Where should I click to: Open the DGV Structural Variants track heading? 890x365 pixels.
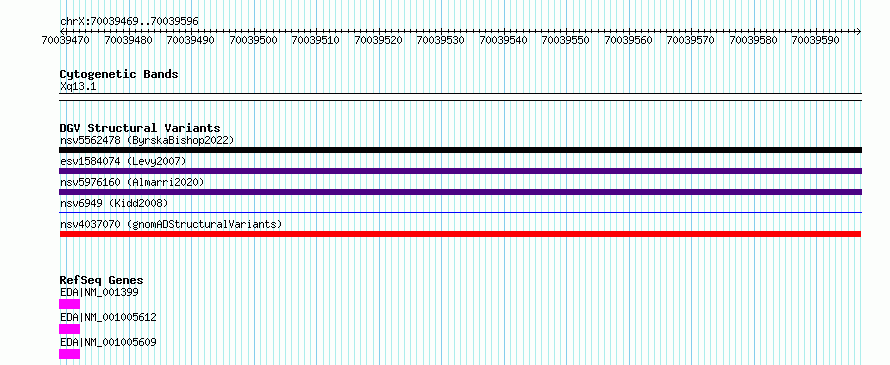tap(140, 128)
